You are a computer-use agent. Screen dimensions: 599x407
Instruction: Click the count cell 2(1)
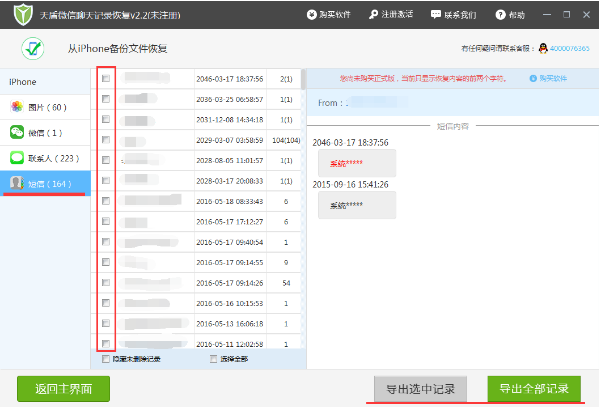286,79
